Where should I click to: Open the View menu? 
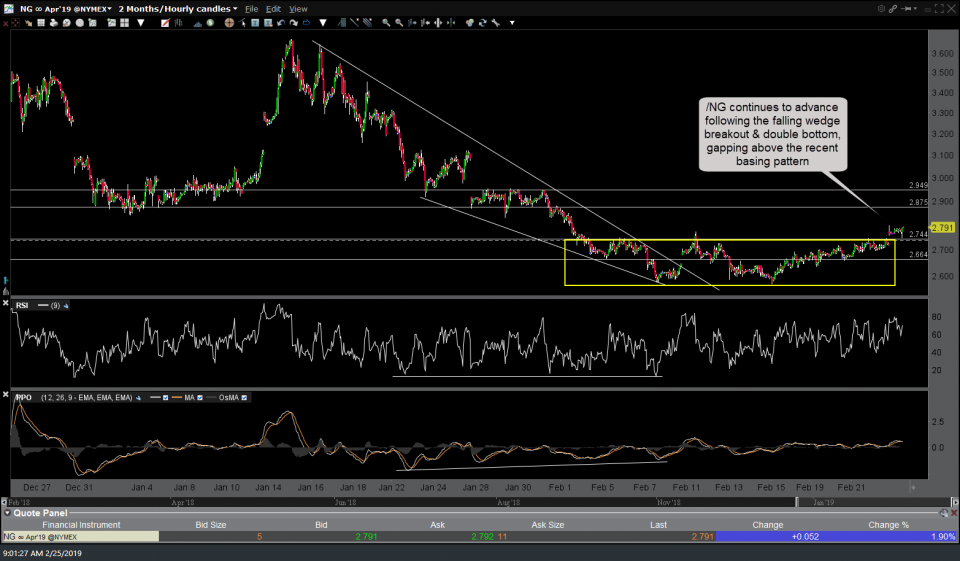pyautogui.click(x=298, y=8)
